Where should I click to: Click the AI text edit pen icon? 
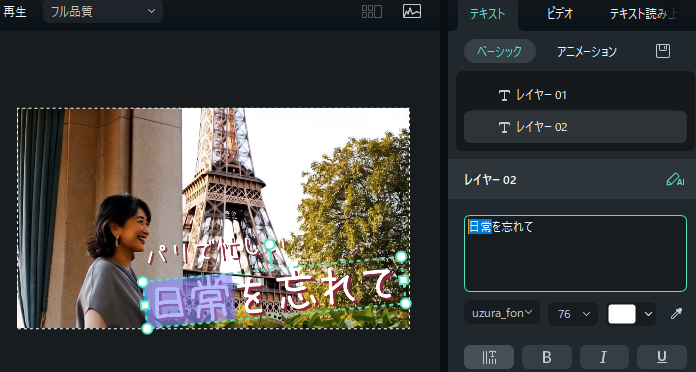tap(675, 180)
